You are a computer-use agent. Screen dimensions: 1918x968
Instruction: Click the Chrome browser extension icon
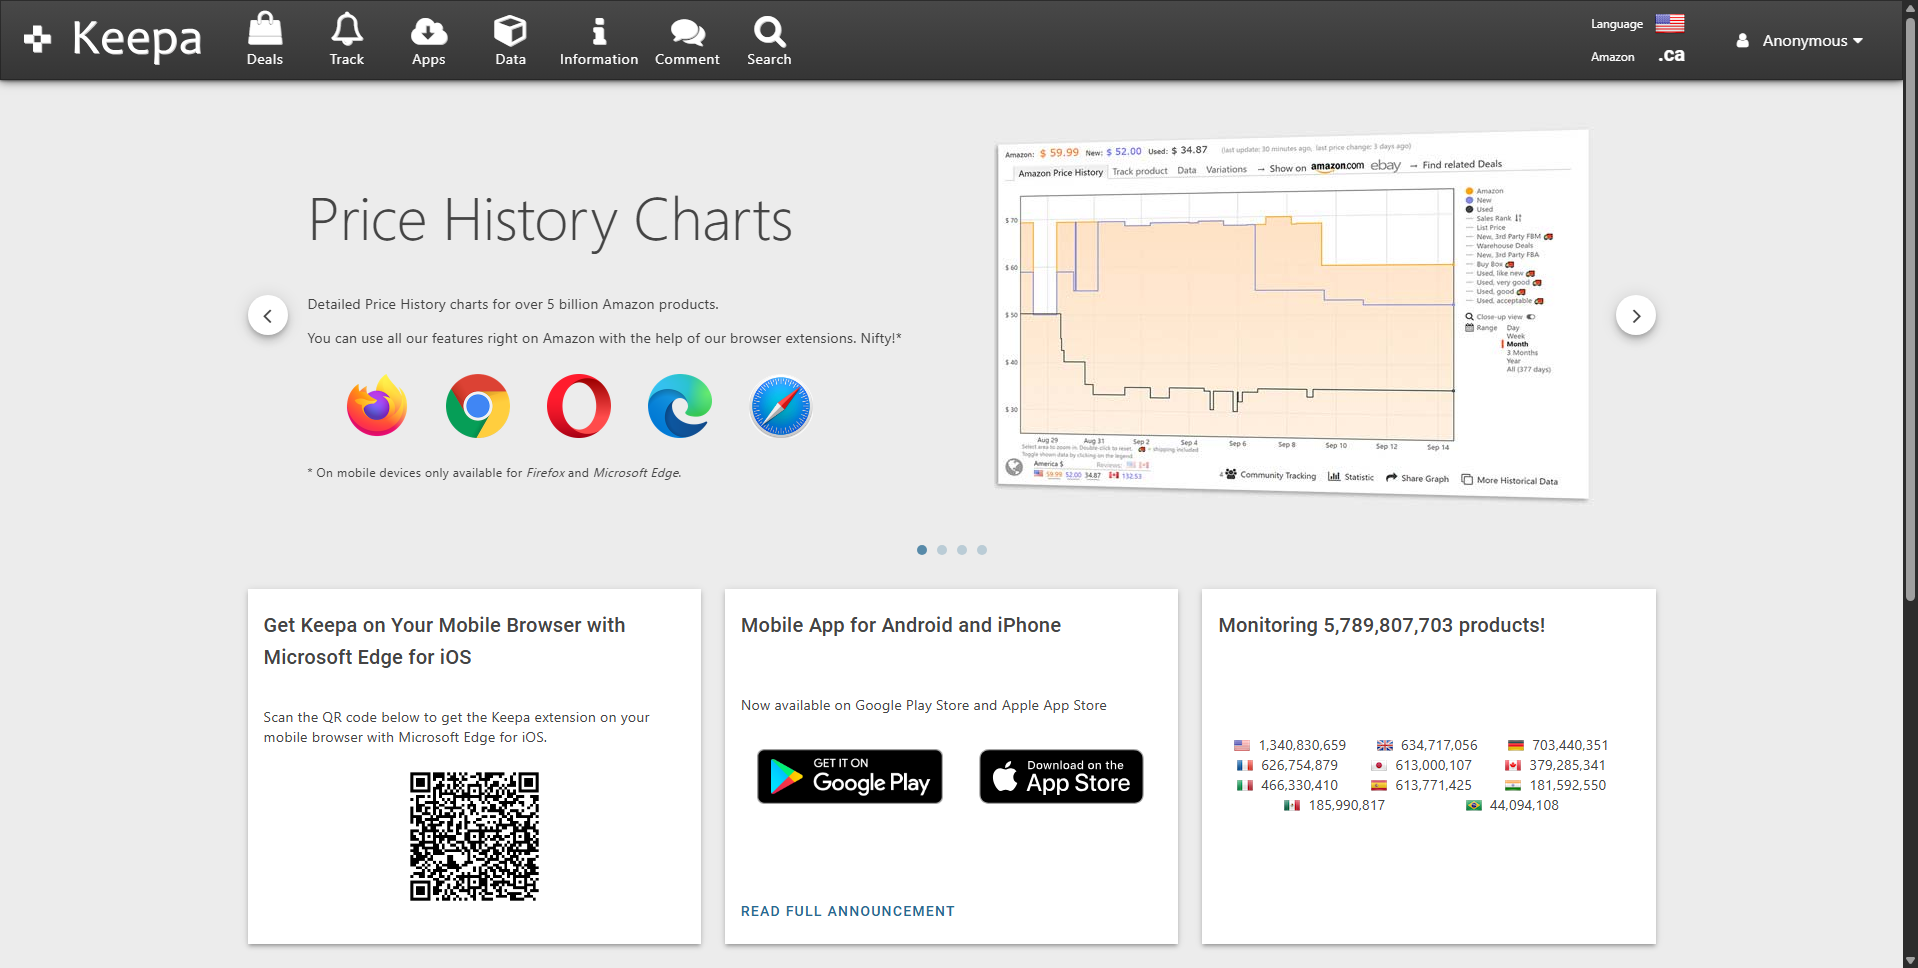478,406
